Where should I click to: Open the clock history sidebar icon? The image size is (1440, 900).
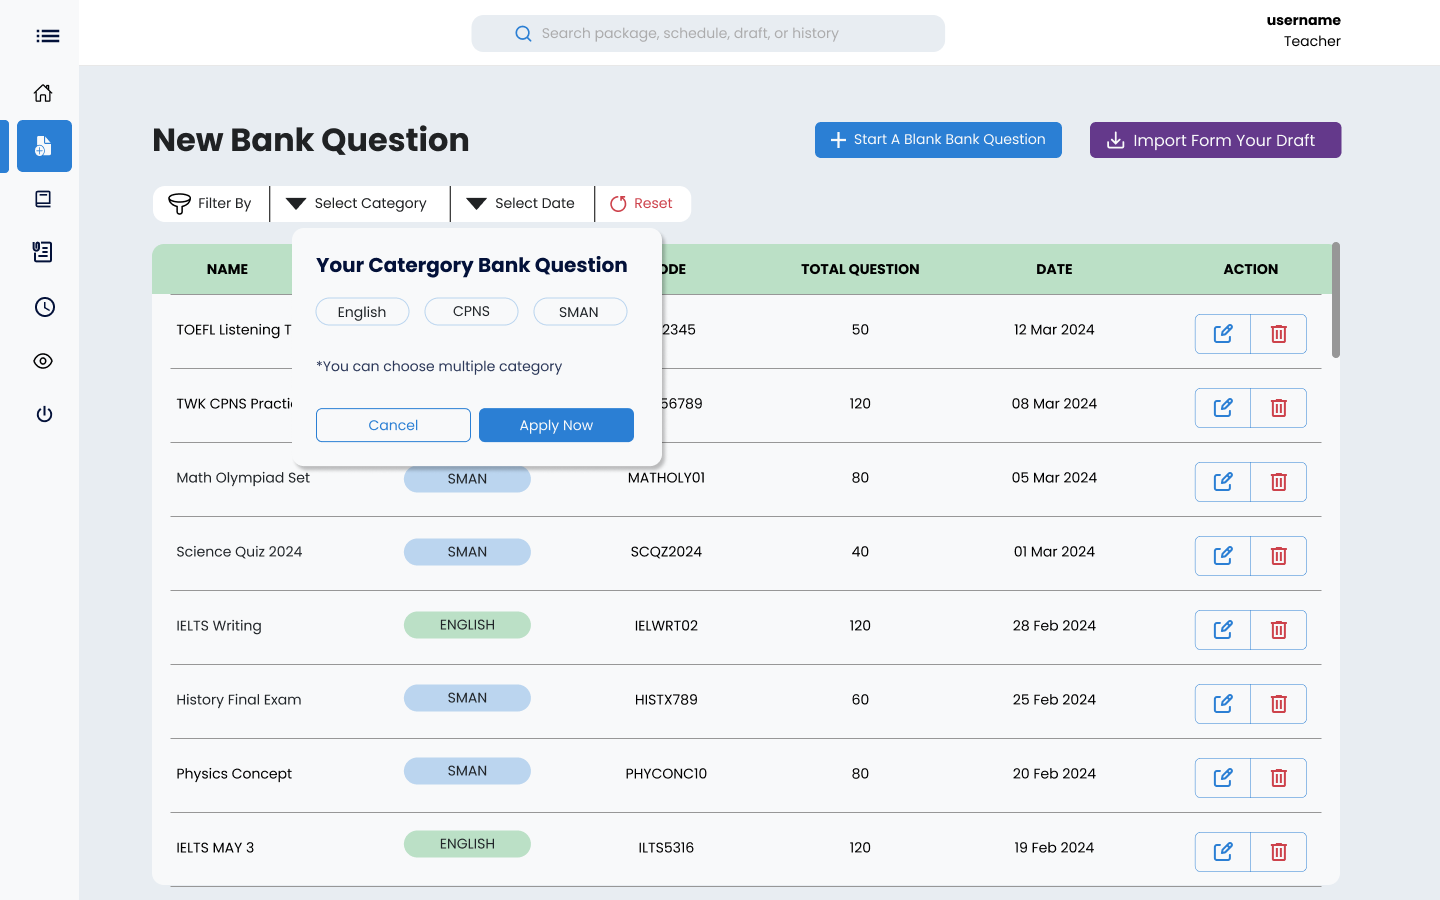pos(44,307)
